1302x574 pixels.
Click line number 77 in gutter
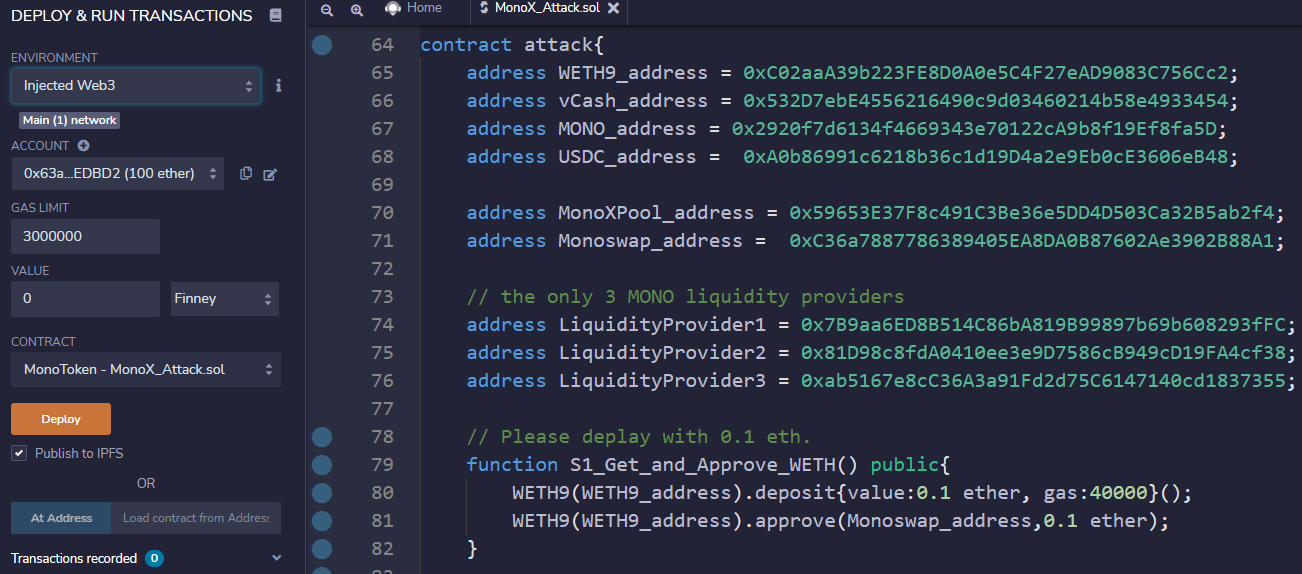pos(381,409)
